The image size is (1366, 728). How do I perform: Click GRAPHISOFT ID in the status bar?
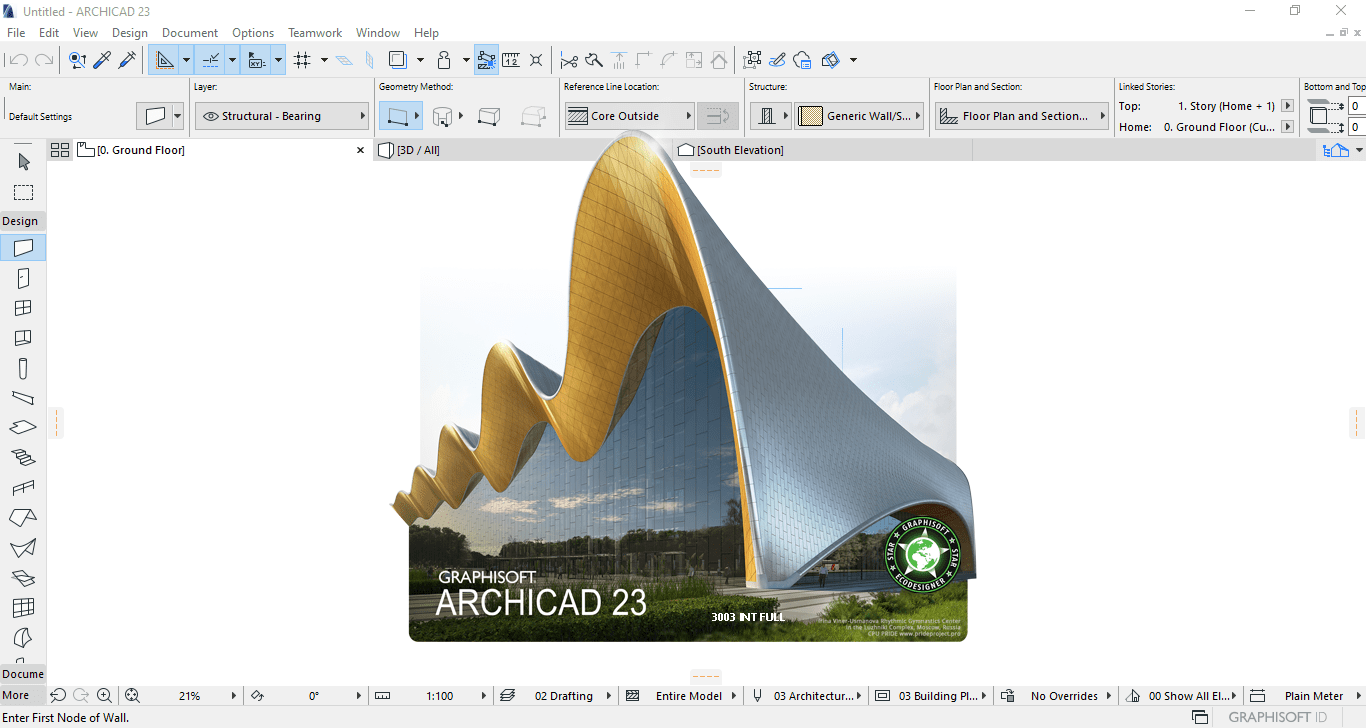(1277, 717)
